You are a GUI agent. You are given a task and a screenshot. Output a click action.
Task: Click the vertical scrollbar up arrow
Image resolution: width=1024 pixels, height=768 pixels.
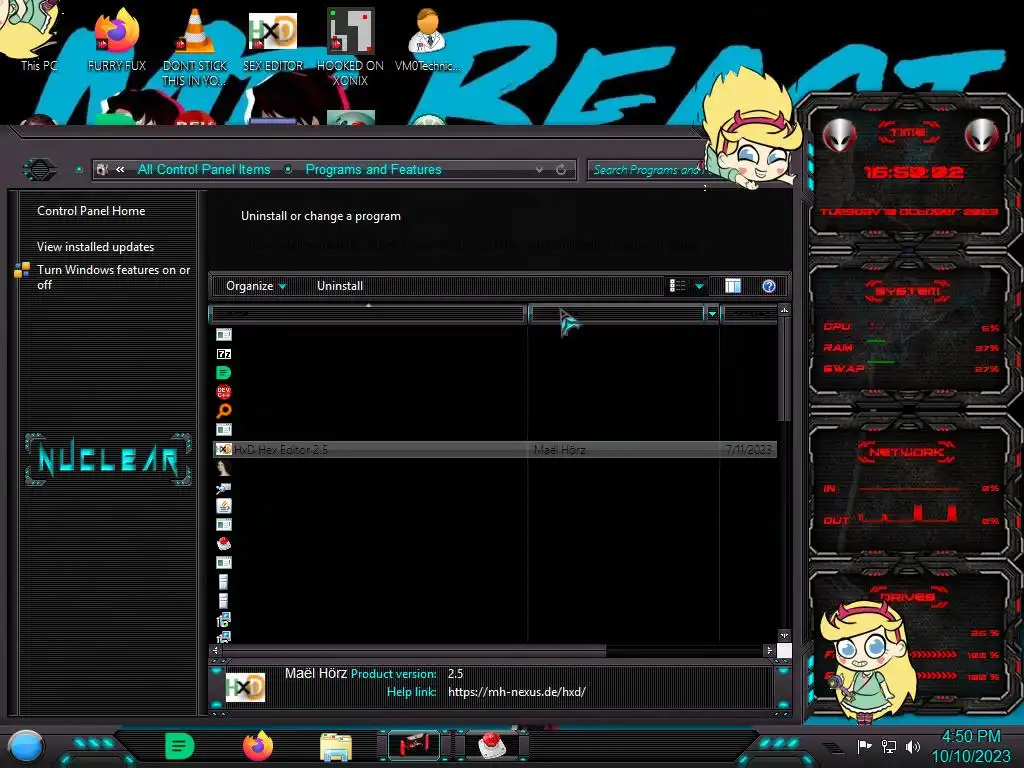[x=784, y=310]
